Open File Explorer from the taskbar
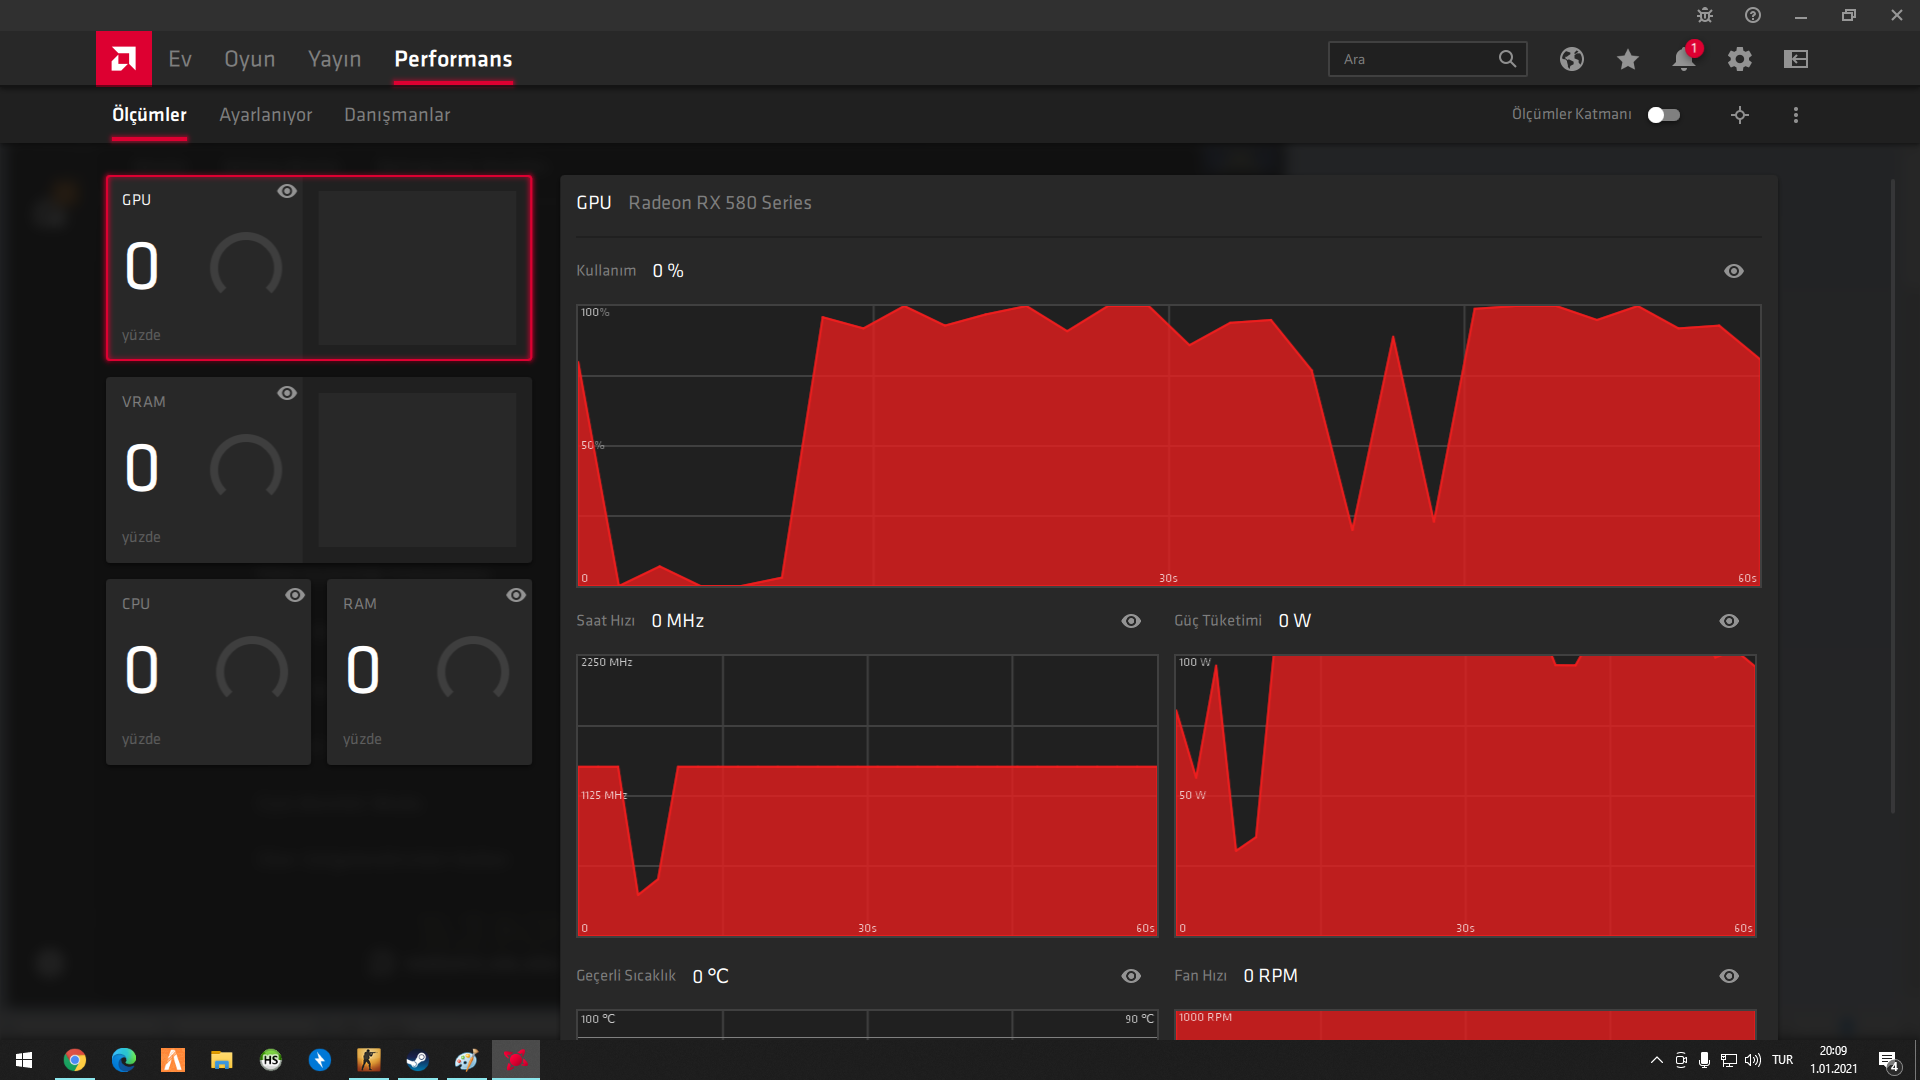 tap(222, 1060)
